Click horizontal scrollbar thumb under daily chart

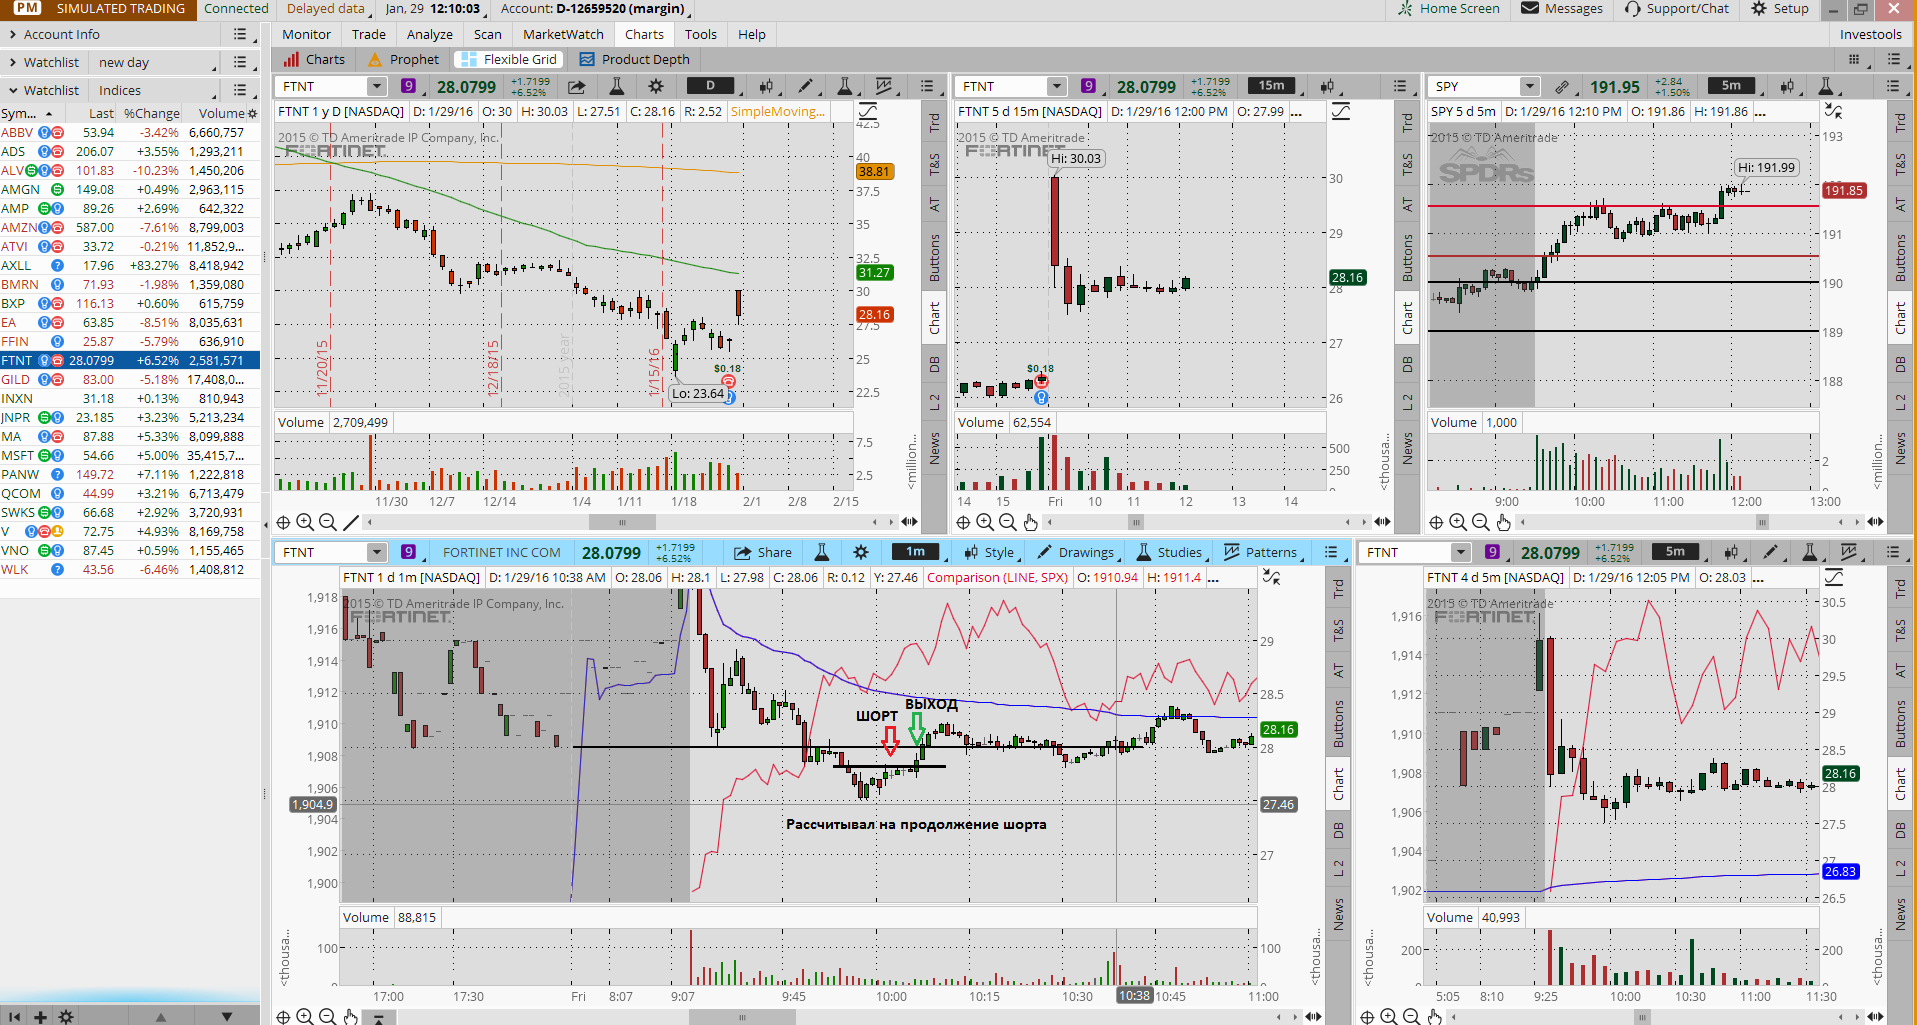[622, 522]
